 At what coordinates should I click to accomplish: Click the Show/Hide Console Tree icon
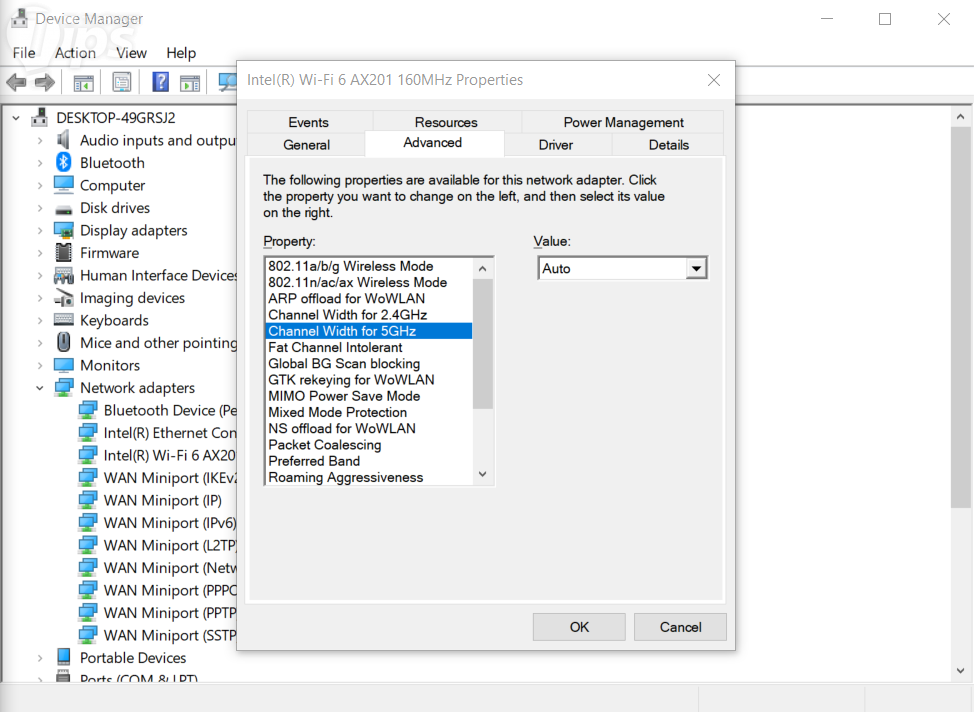coord(83,82)
